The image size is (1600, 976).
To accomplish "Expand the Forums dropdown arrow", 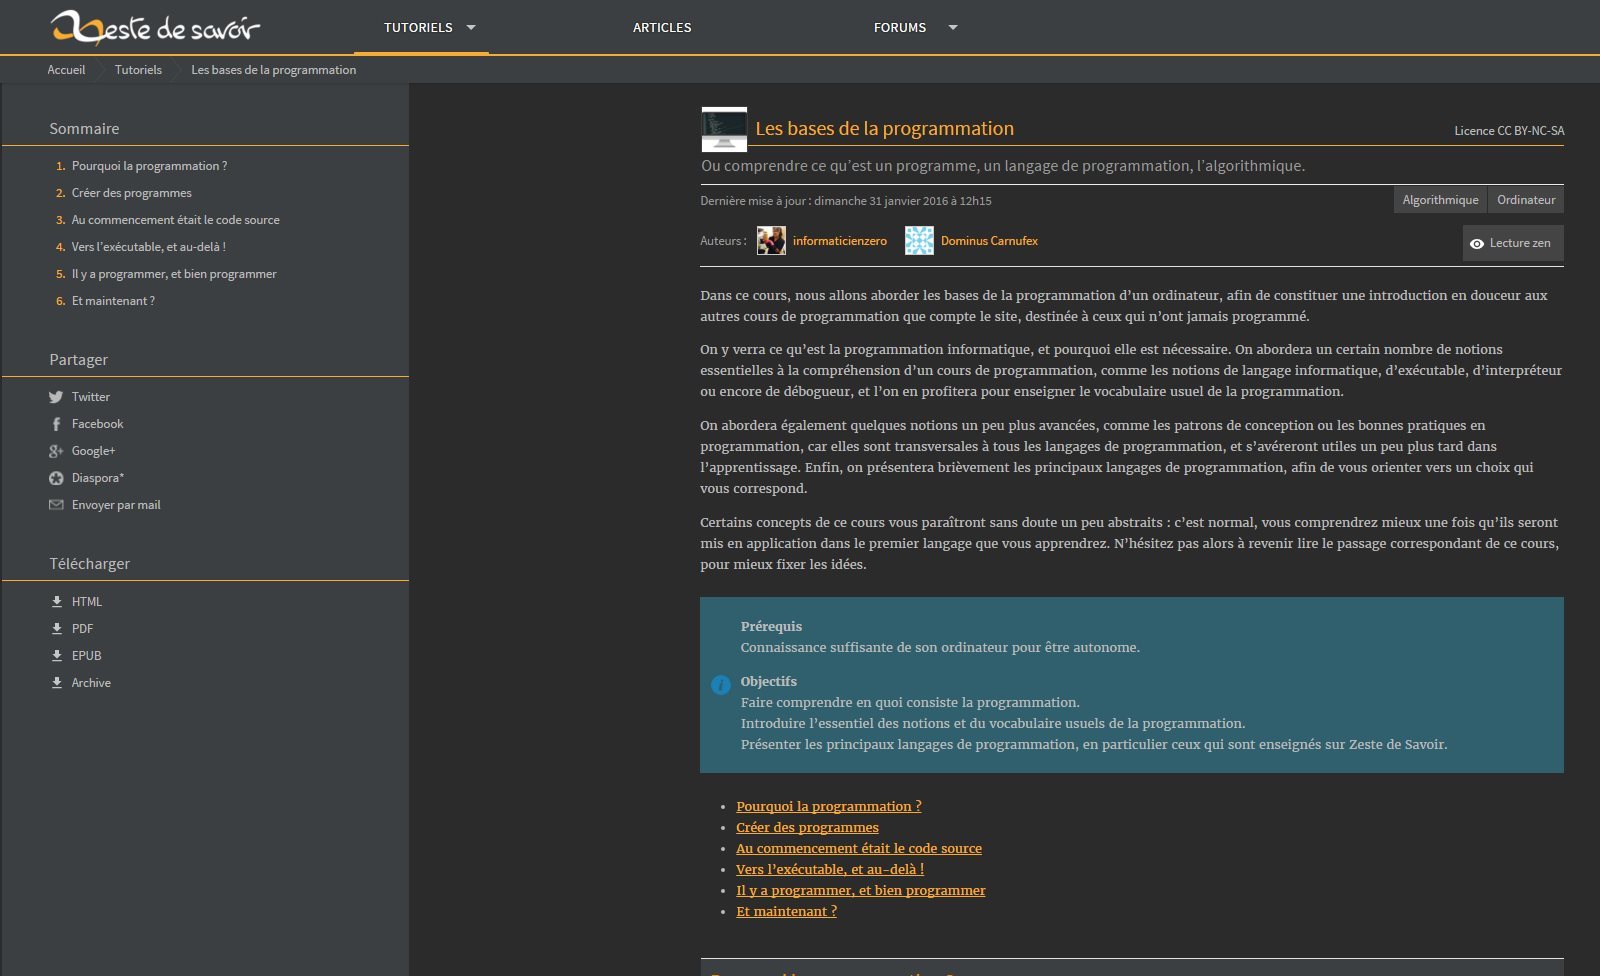I will pos(953,28).
